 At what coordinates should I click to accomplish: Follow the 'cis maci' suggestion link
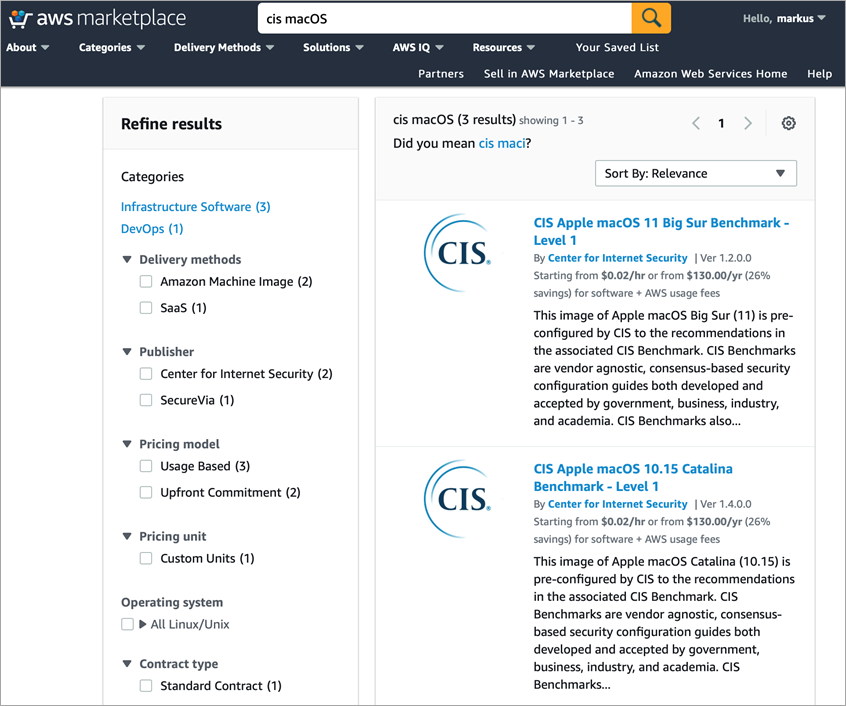pos(502,143)
